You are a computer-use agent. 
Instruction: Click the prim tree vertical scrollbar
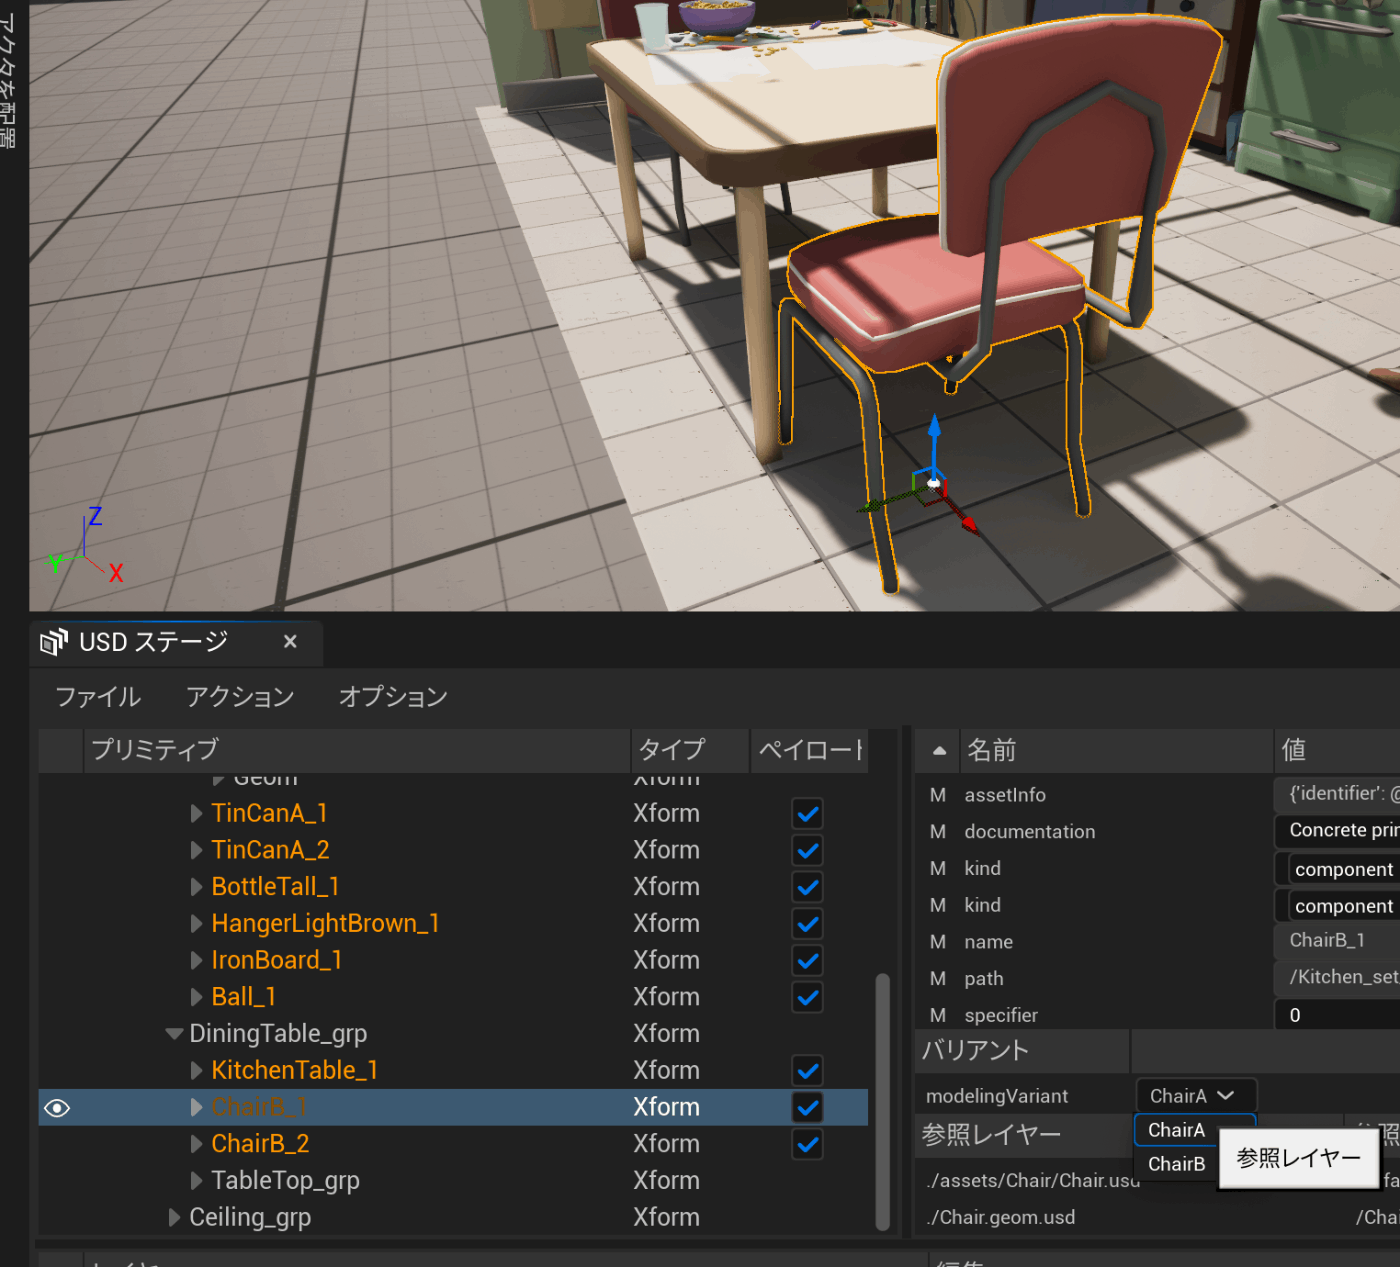(x=882, y=1100)
